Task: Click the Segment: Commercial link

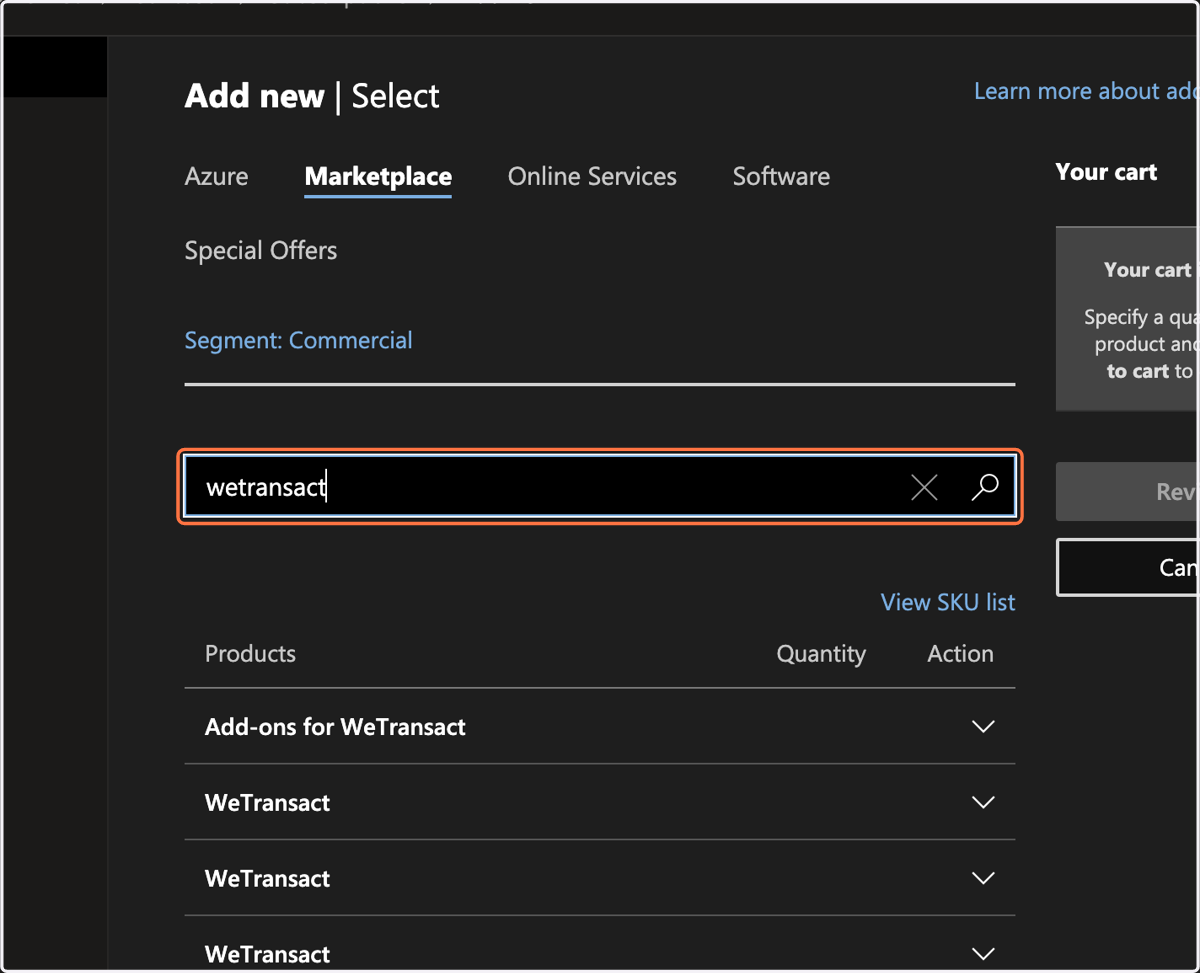Action: click(x=298, y=340)
